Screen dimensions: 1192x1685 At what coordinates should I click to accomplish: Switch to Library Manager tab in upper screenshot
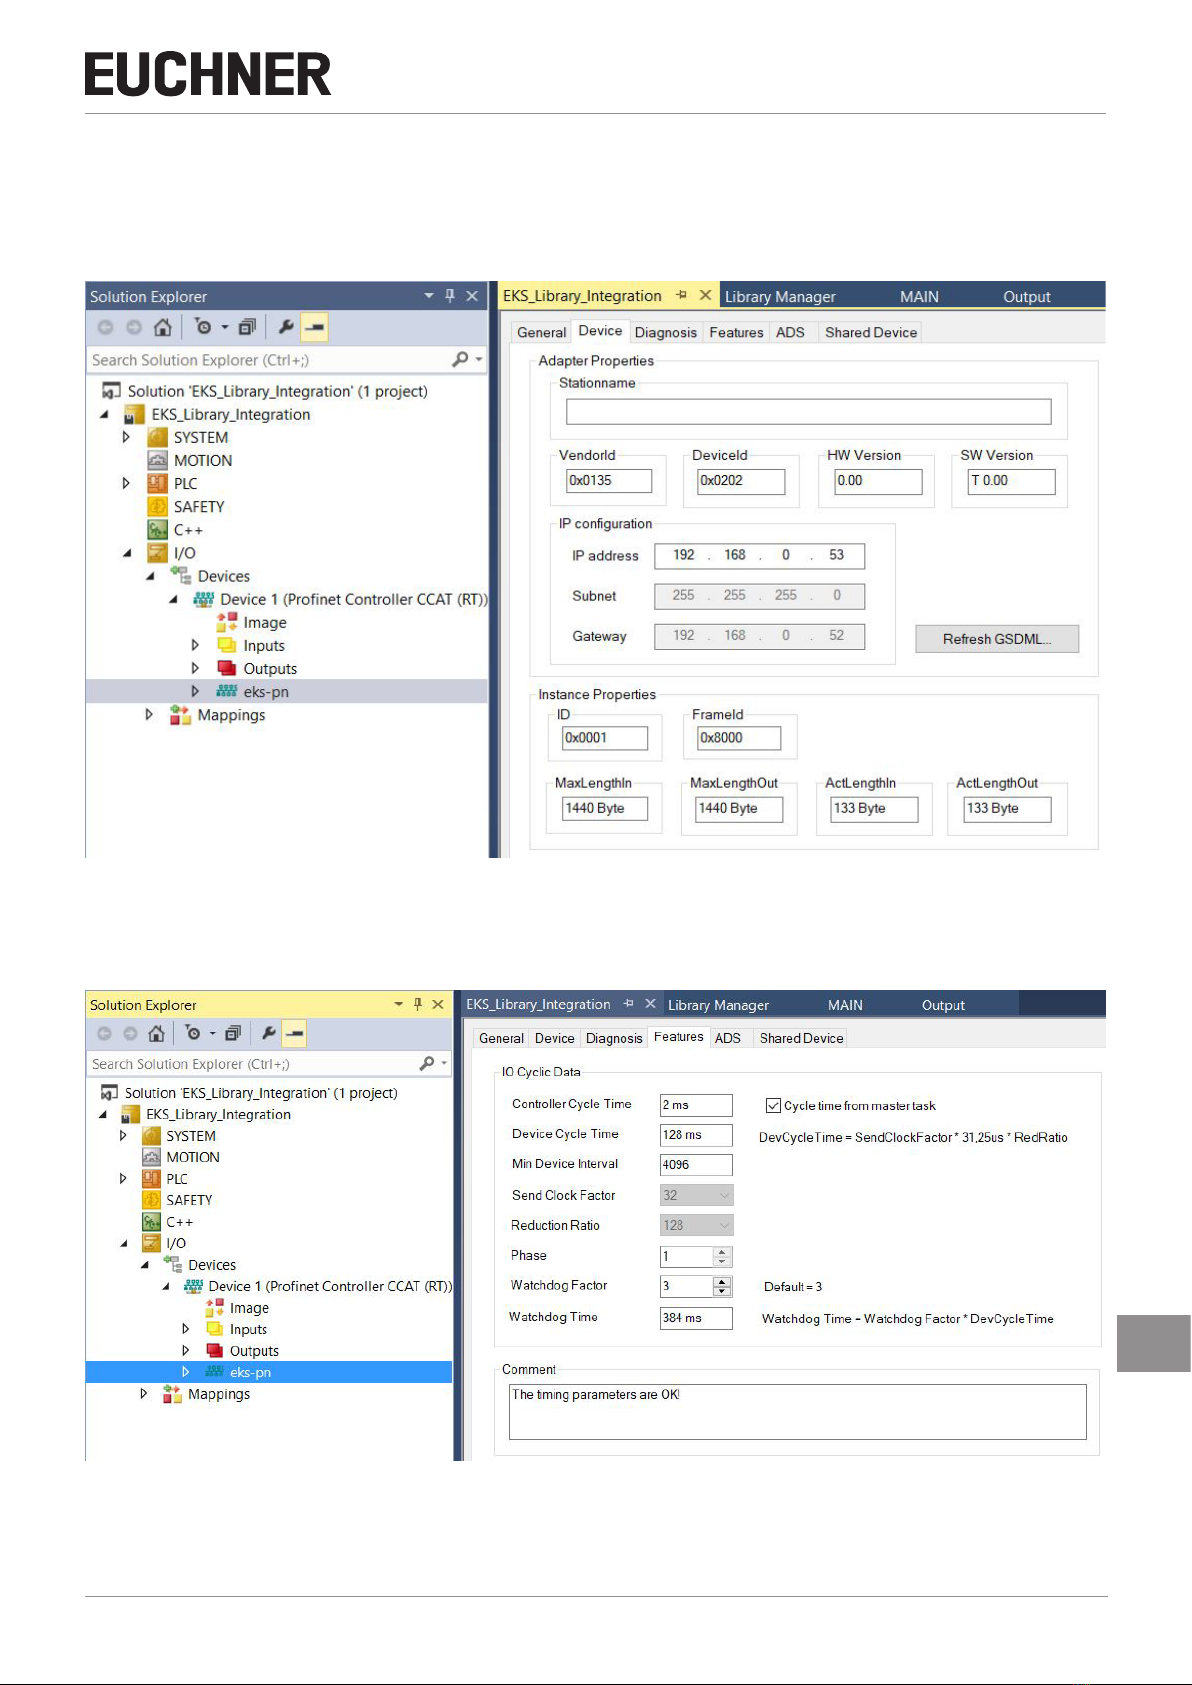[780, 296]
